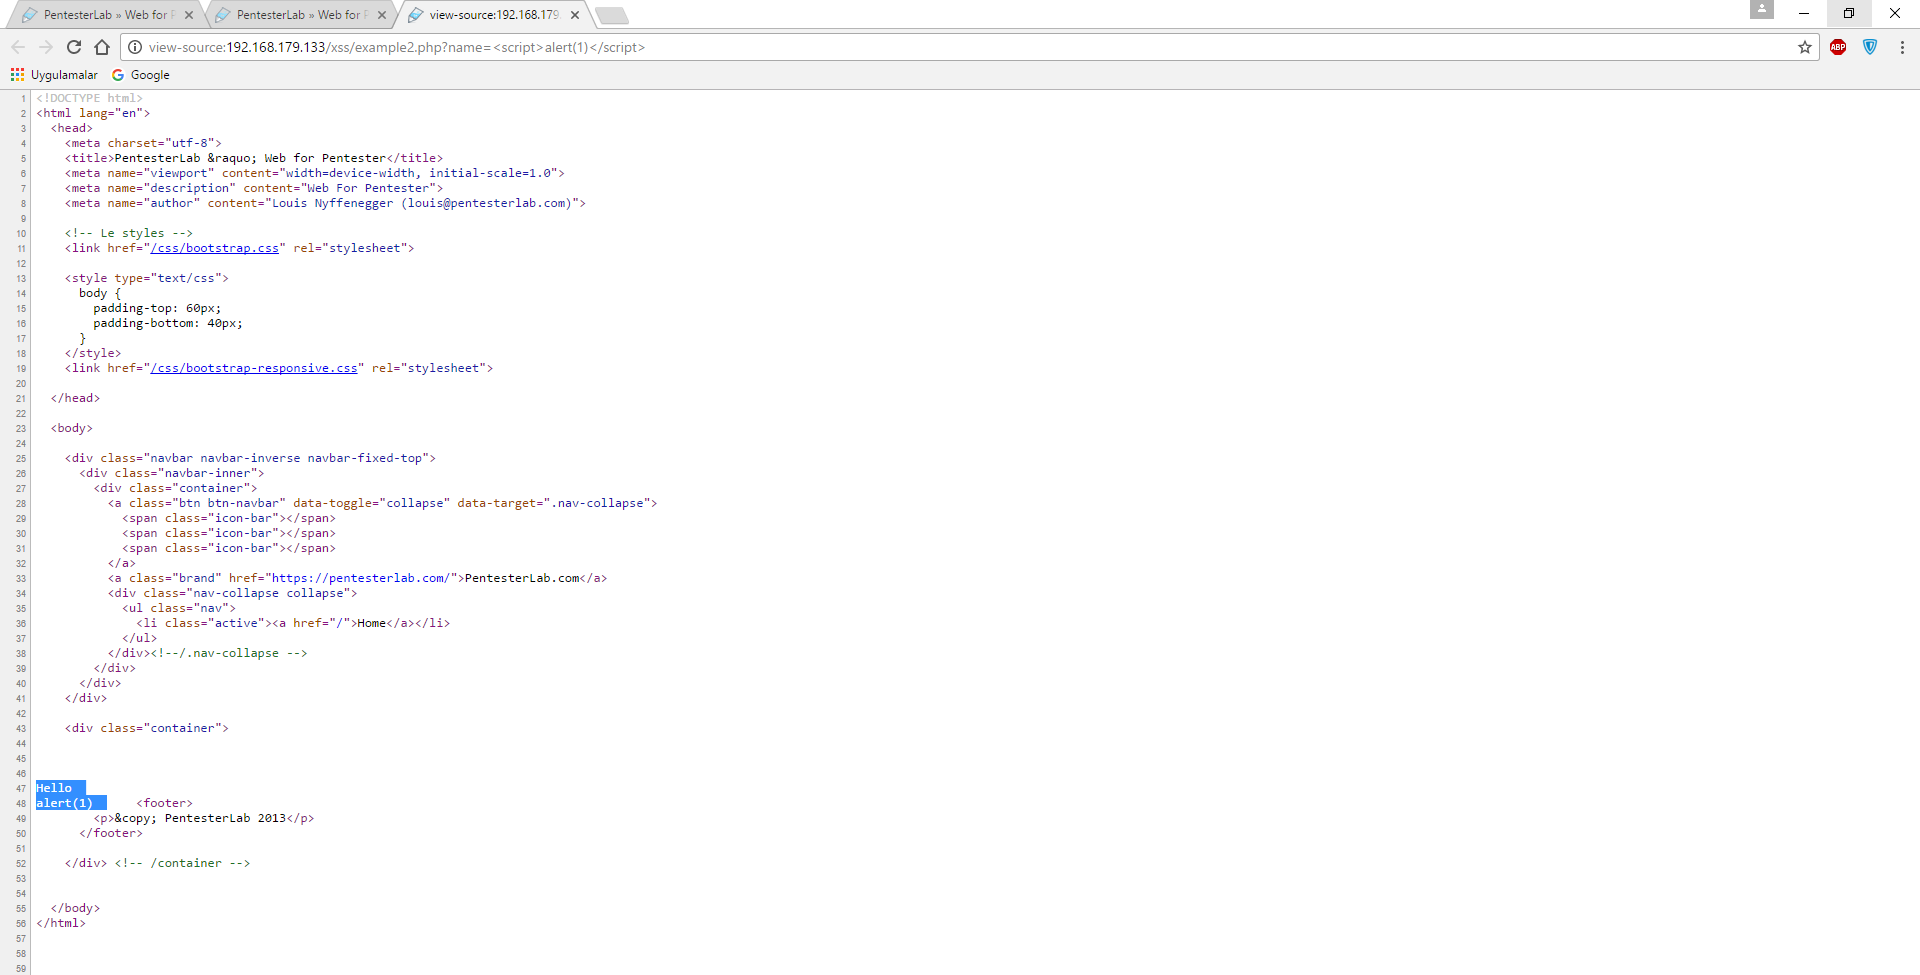Open the Adblock Plus extension icon
This screenshot has width=1920, height=975.
tap(1838, 47)
